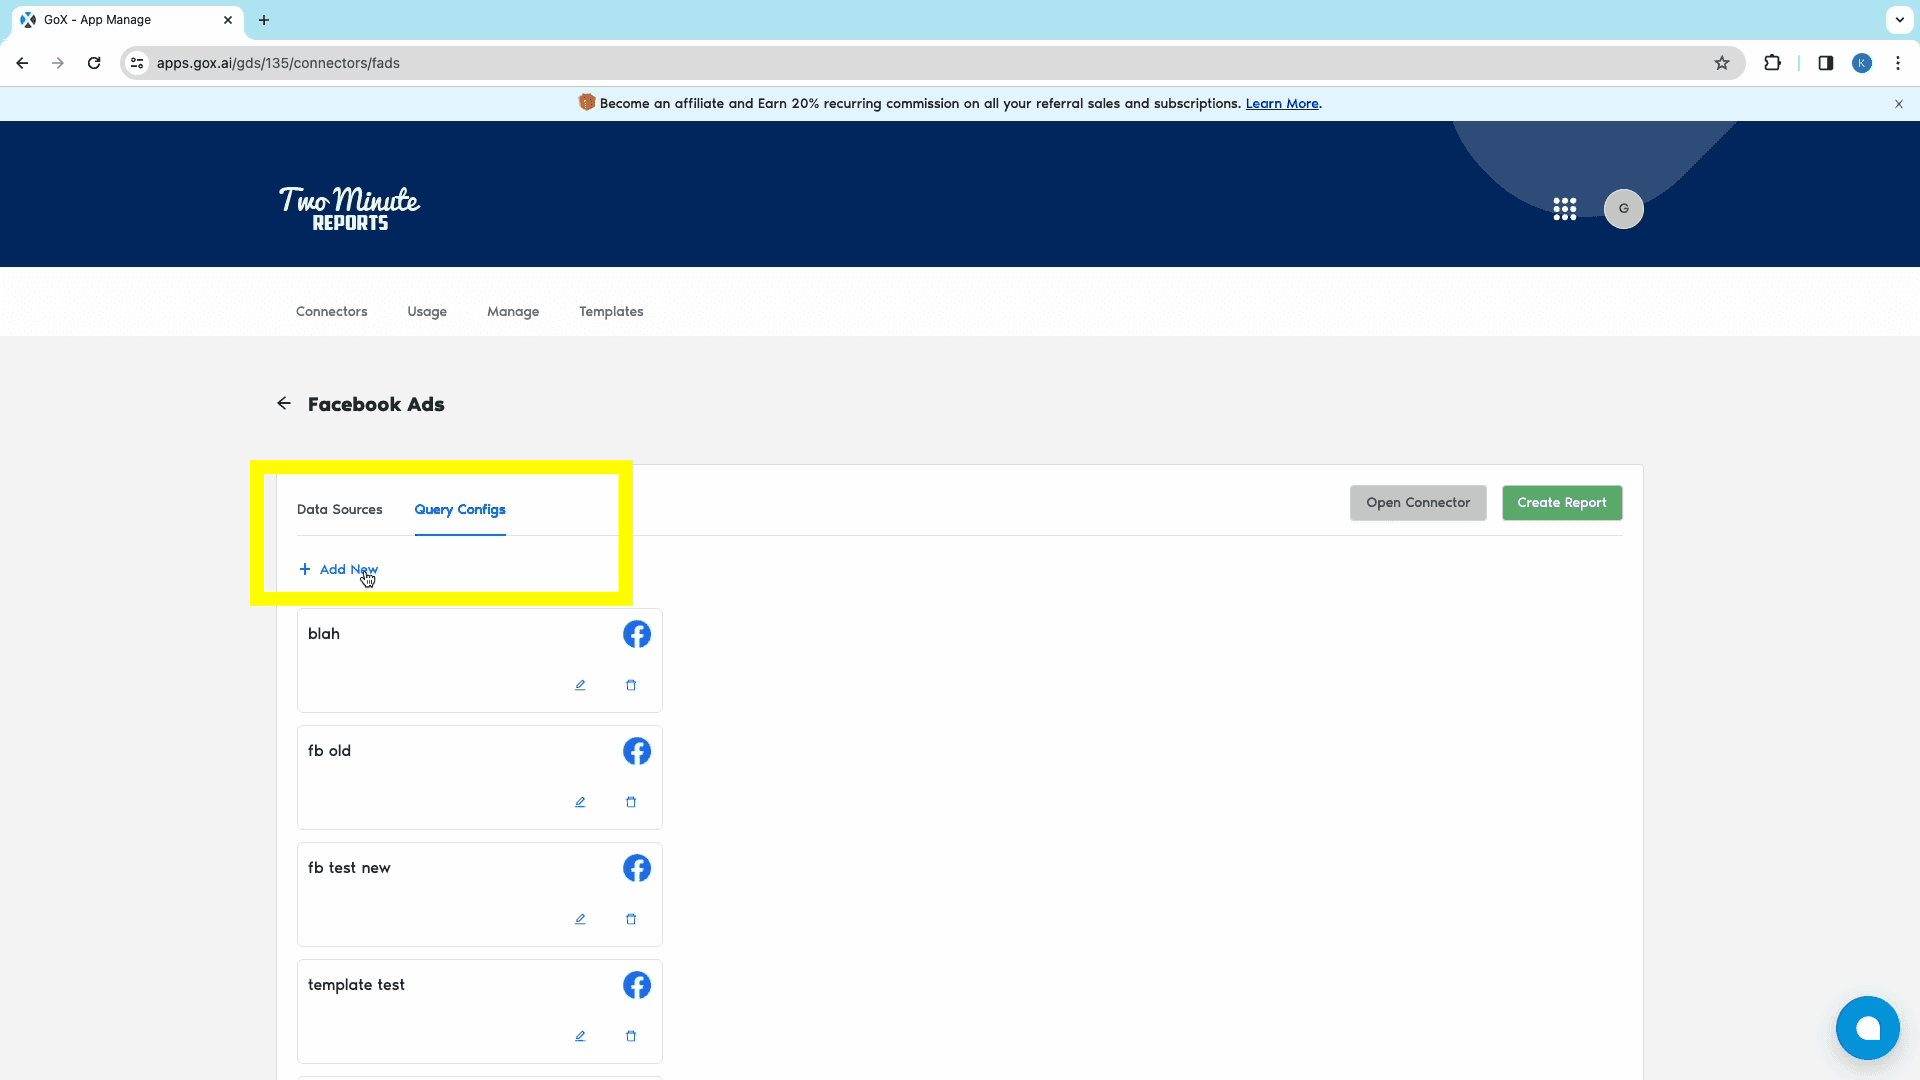Open the apps grid menu

(1565, 209)
